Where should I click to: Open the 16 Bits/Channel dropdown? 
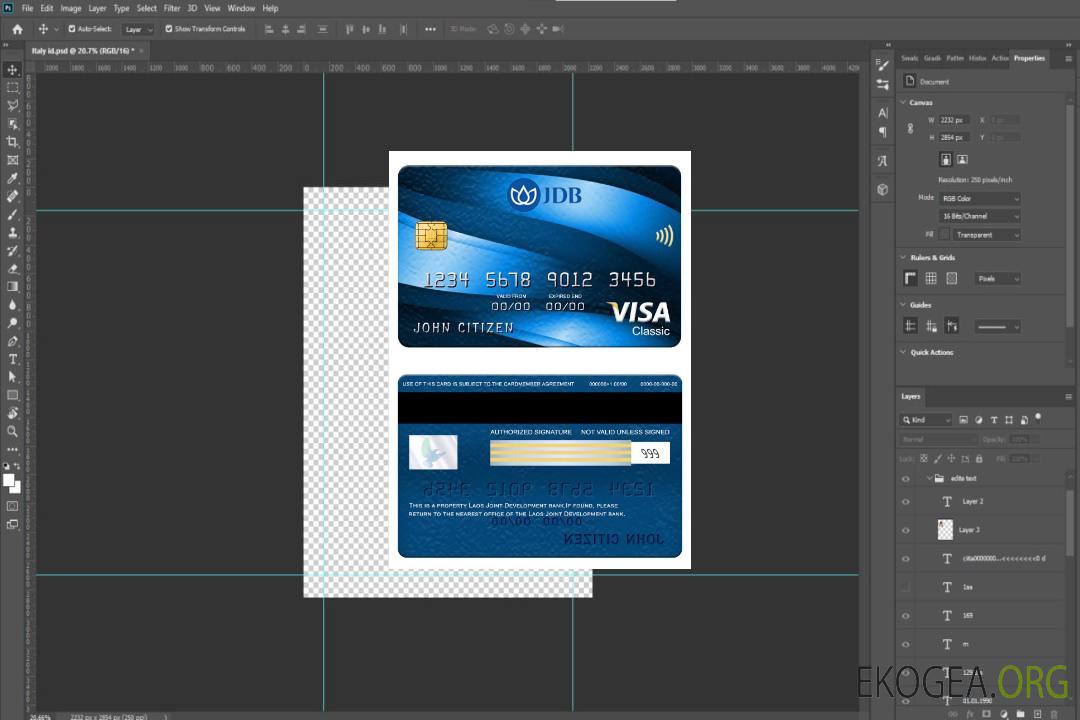pos(979,216)
